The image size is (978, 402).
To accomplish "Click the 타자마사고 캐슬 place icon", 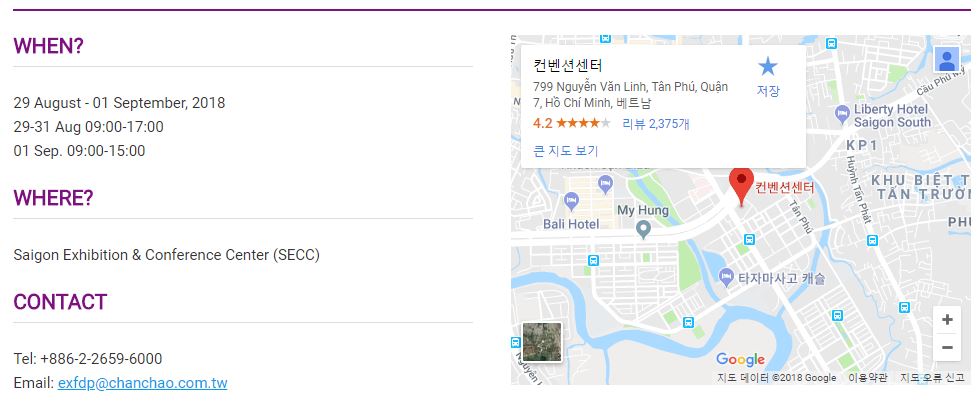I will click(x=724, y=278).
